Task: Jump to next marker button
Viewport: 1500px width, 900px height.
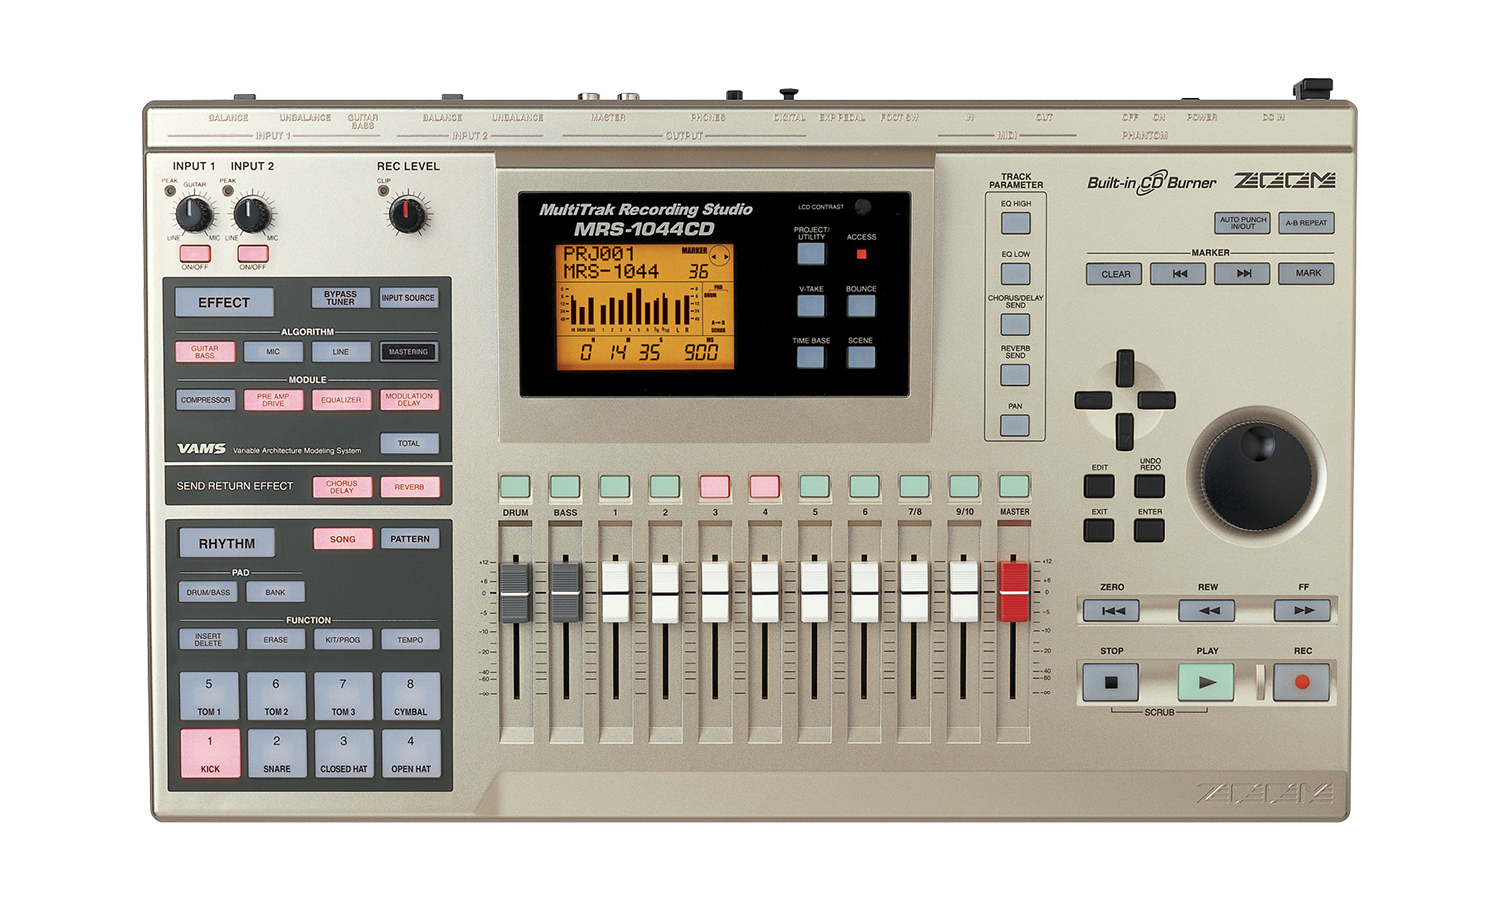Action: [x=1242, y=273]
